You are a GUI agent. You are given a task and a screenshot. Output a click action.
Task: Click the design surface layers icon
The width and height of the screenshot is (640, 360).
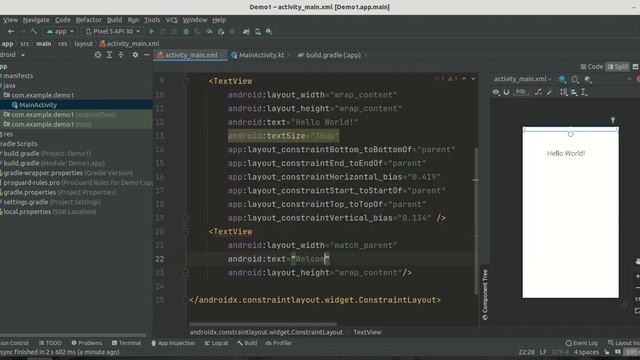click(562, 79)
